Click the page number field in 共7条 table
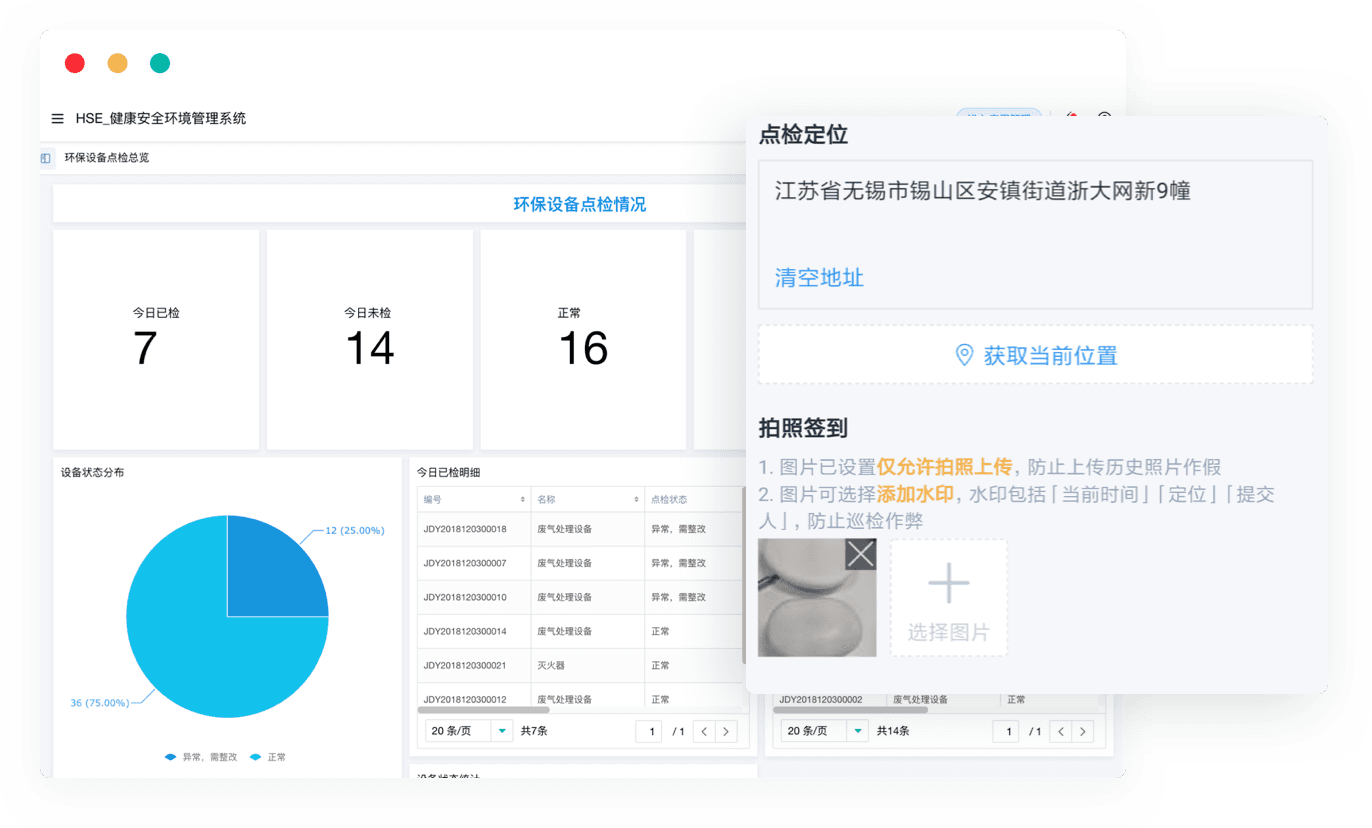Viewport: 1372px width, 828px height. coord(649,732)
